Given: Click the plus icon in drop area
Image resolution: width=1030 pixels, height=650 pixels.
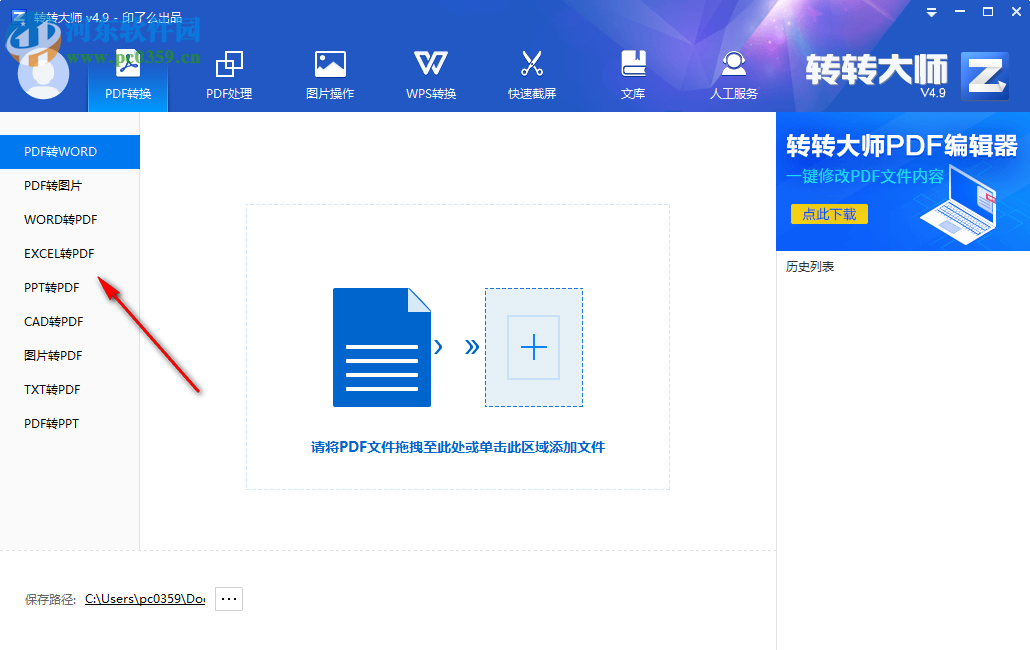Looking at the screenshot, I should (533, 347).
